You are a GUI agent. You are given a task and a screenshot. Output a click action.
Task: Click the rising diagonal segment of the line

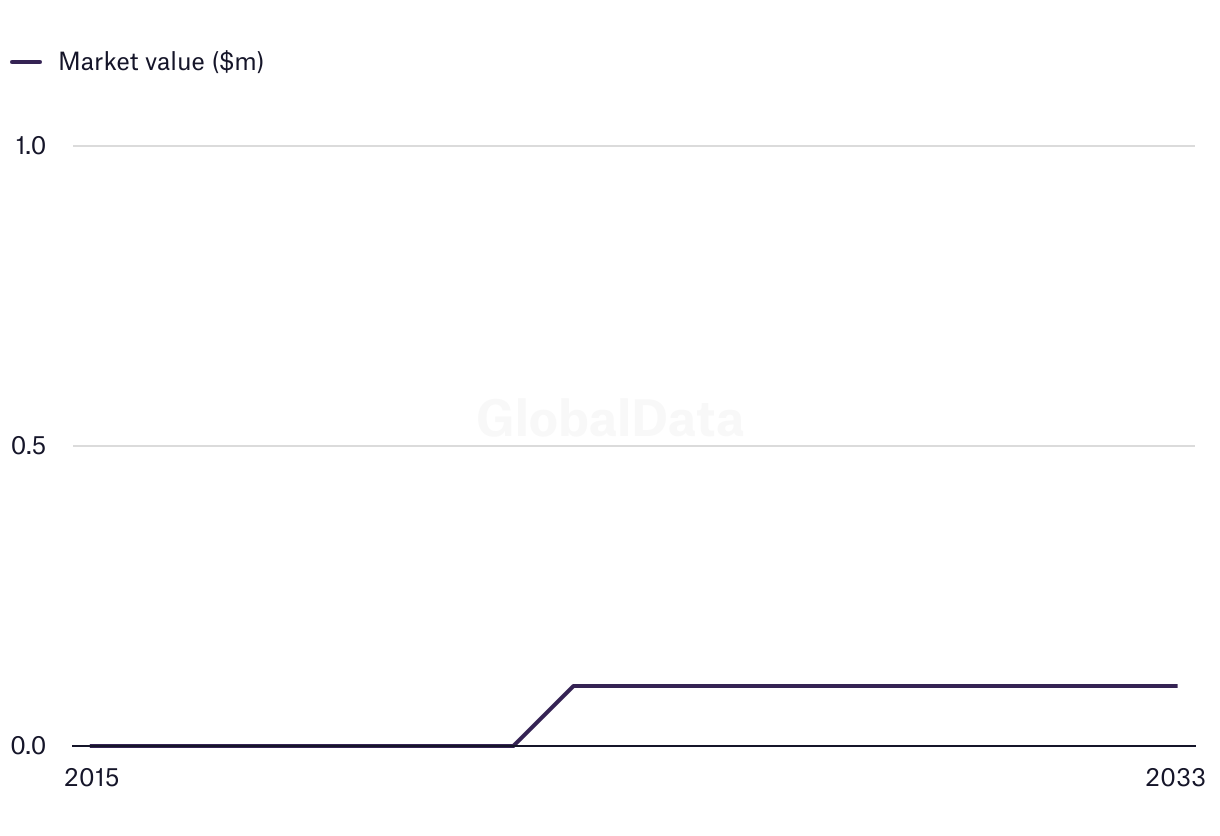[543, 716]
